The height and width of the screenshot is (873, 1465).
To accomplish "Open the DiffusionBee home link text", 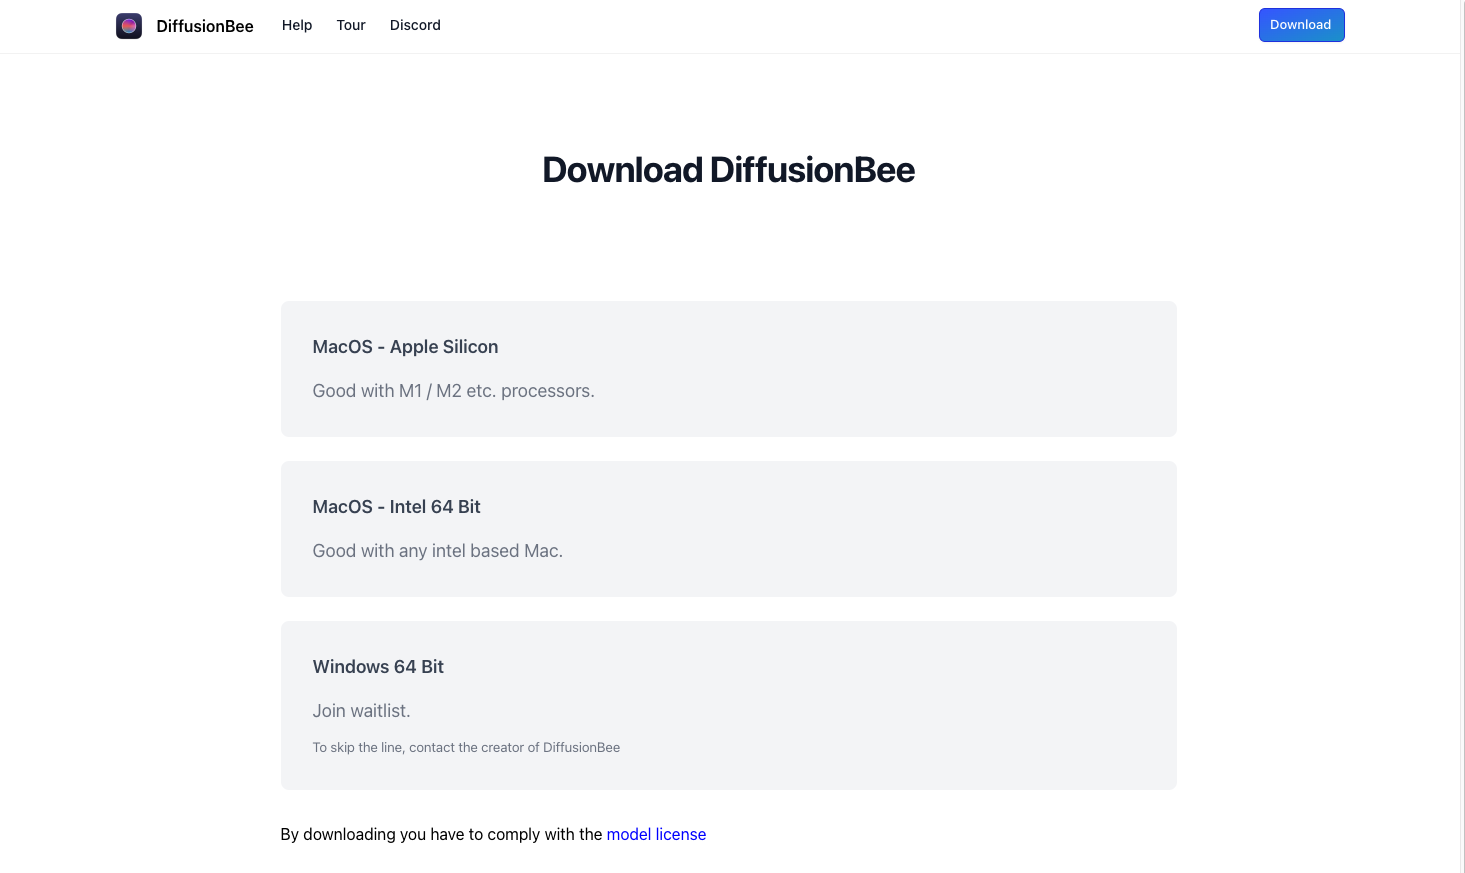I will (205, 26).
